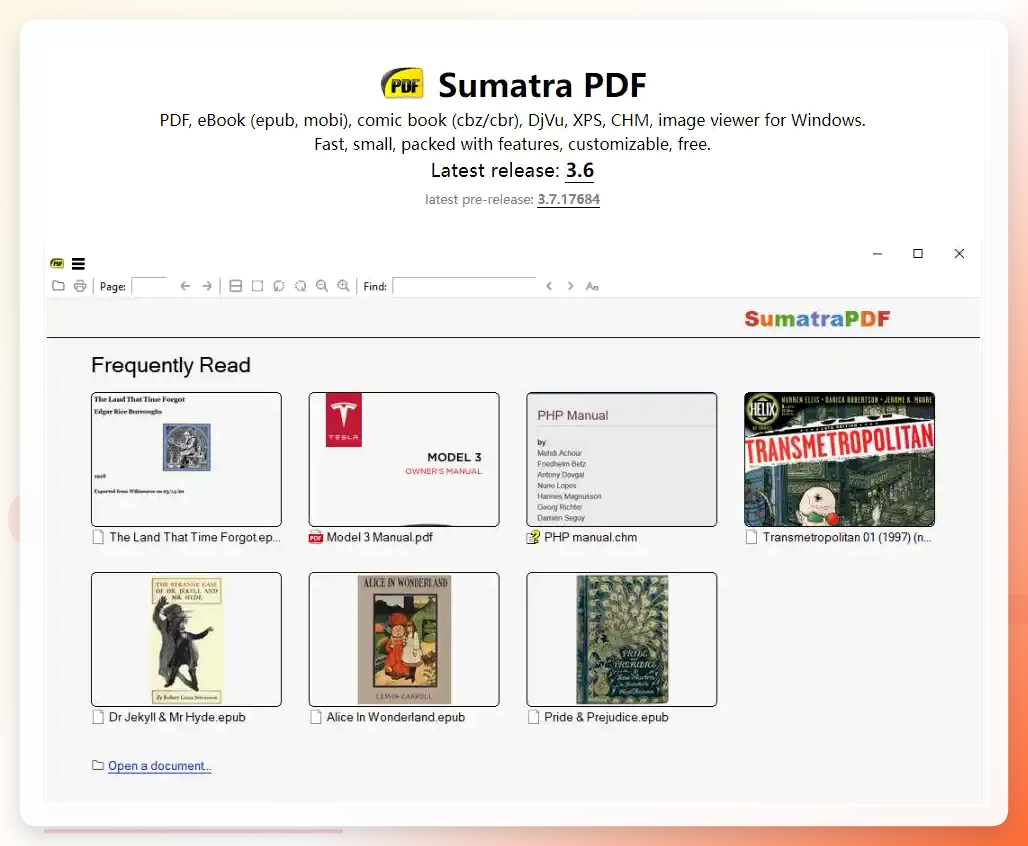Image resolution: width=1028 pixels, height=846 pixels.
Task: Click the small SumatraPDF app icon
Action: [57, 264]
